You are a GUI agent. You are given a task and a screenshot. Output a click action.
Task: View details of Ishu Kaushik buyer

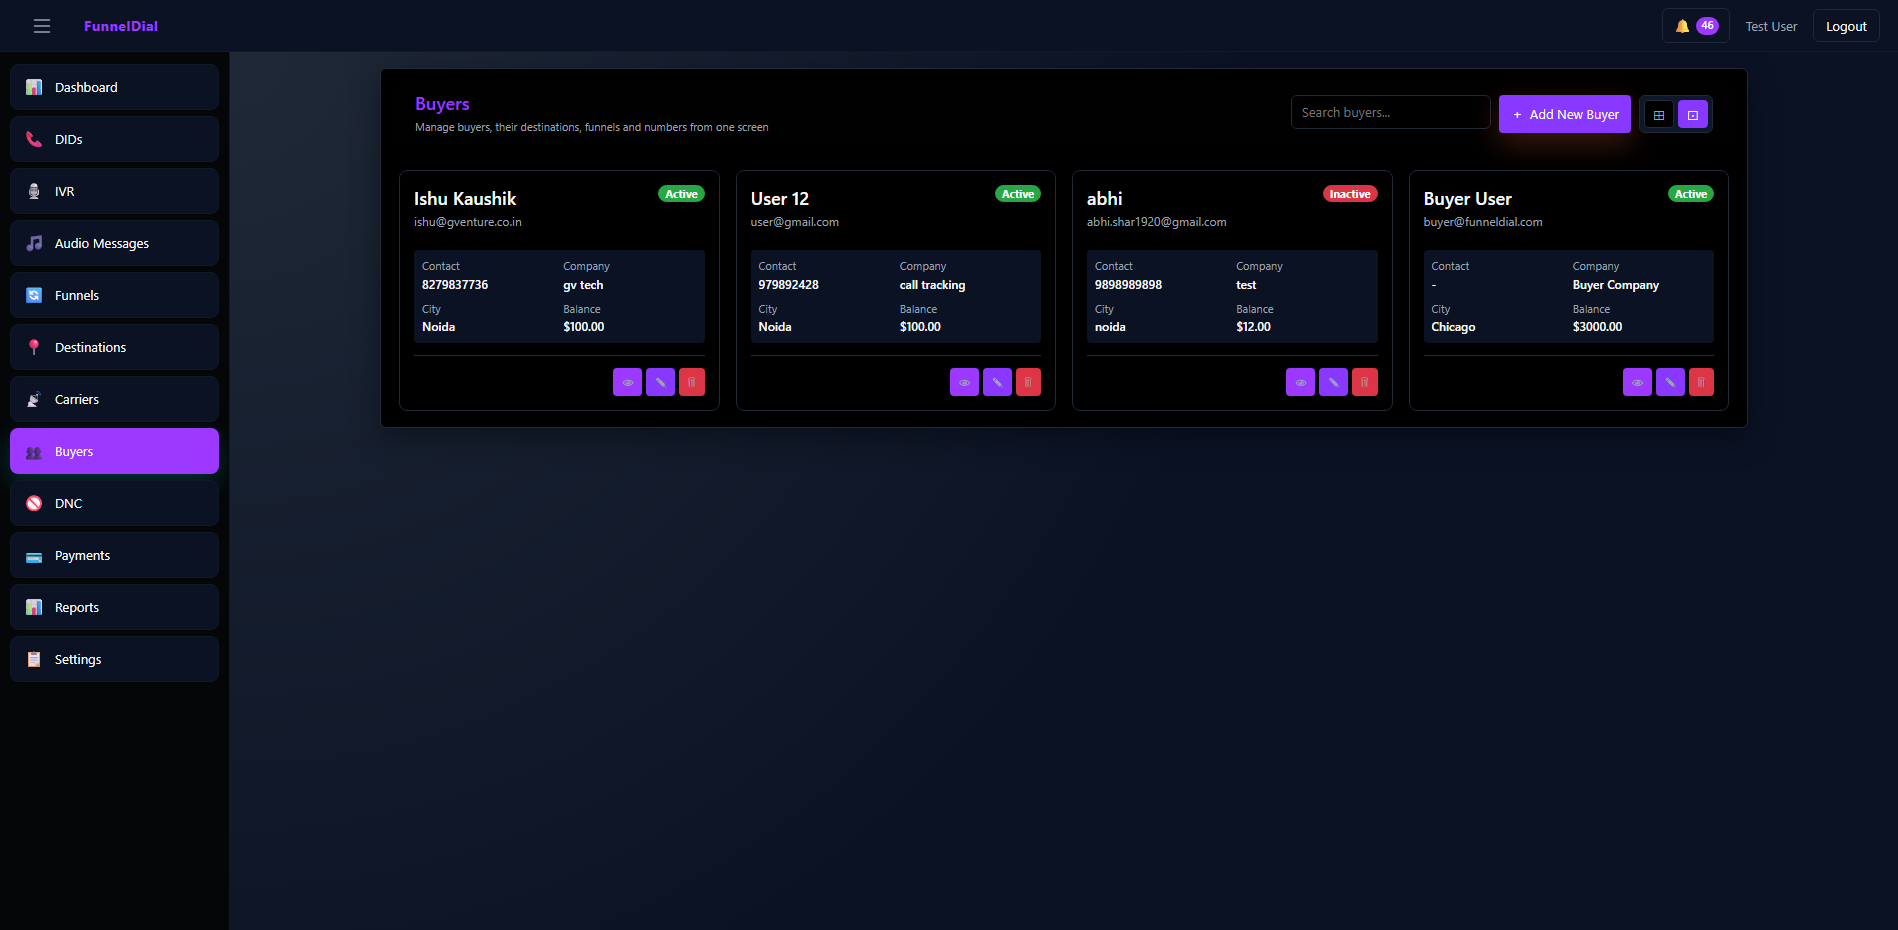pos(627,382)
